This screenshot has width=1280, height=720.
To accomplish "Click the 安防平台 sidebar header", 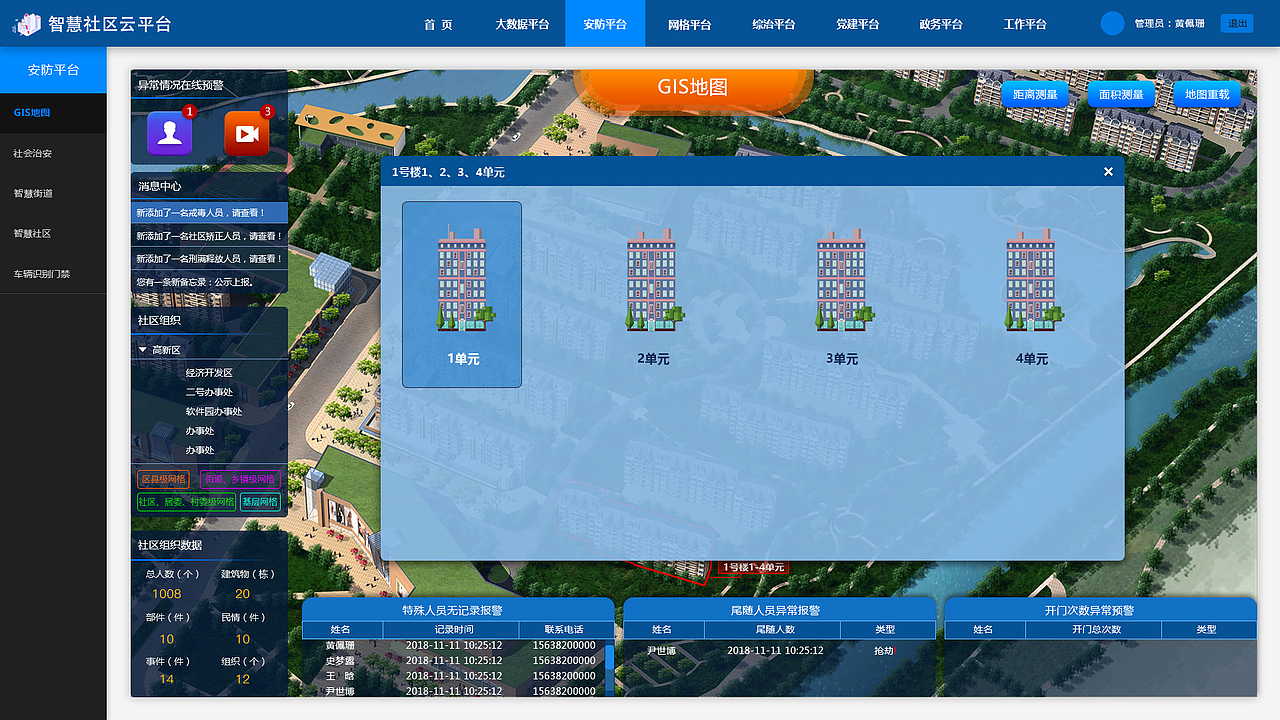I will (x=53, y=70).
